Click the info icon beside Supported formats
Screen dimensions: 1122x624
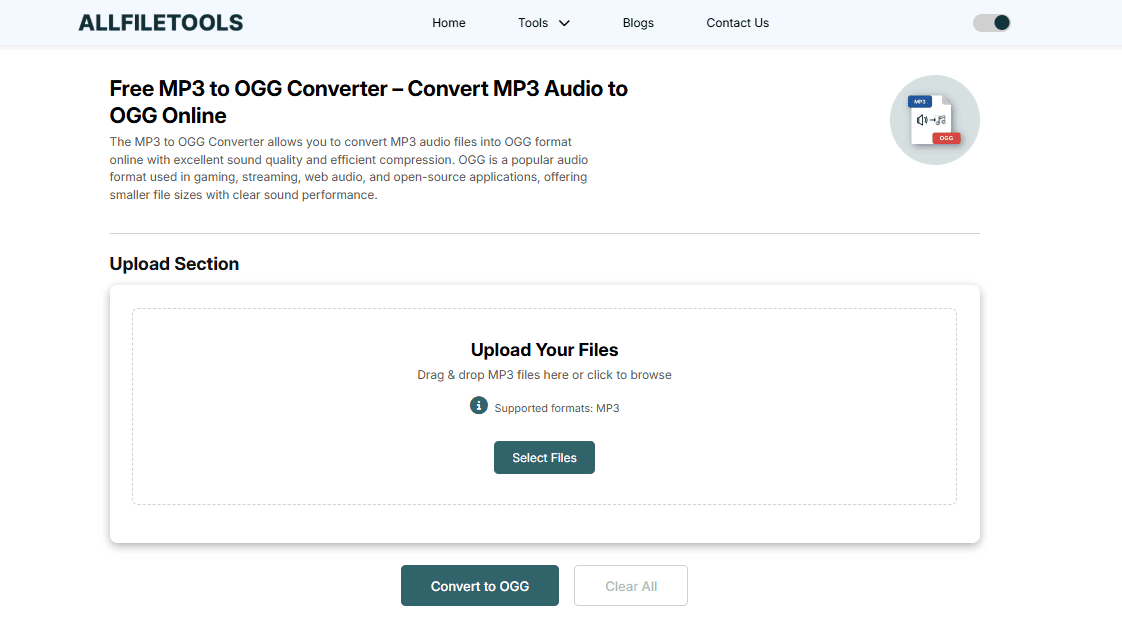point(478,405)
